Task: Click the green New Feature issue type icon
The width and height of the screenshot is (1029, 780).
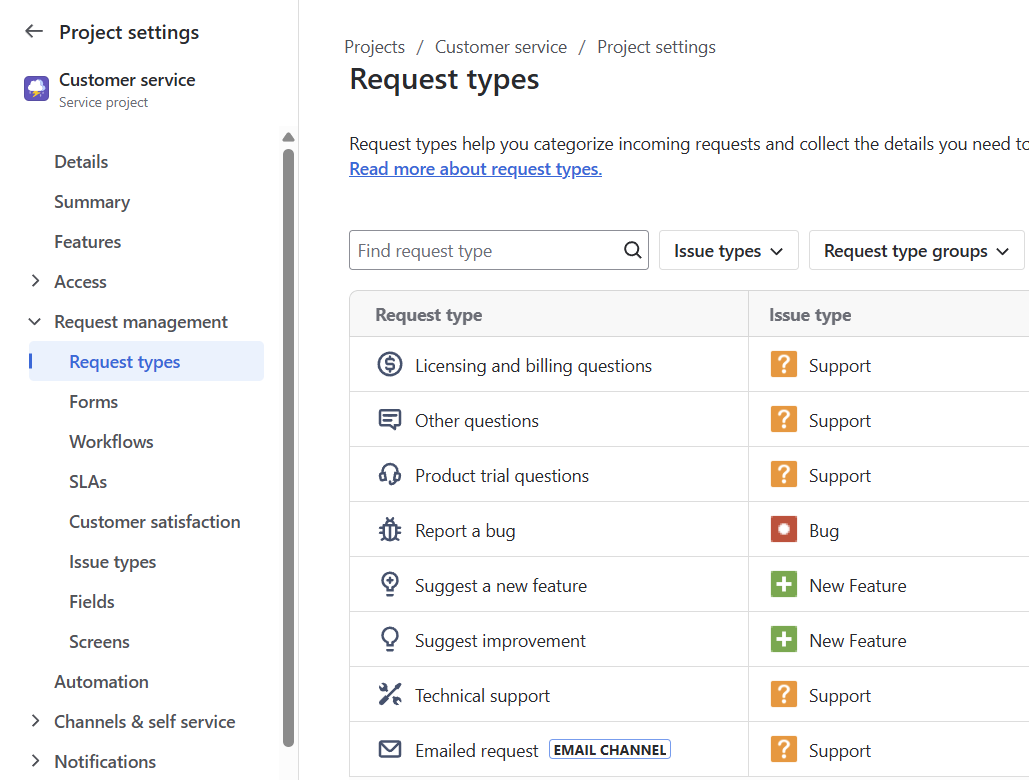Action: coord(783,584)
